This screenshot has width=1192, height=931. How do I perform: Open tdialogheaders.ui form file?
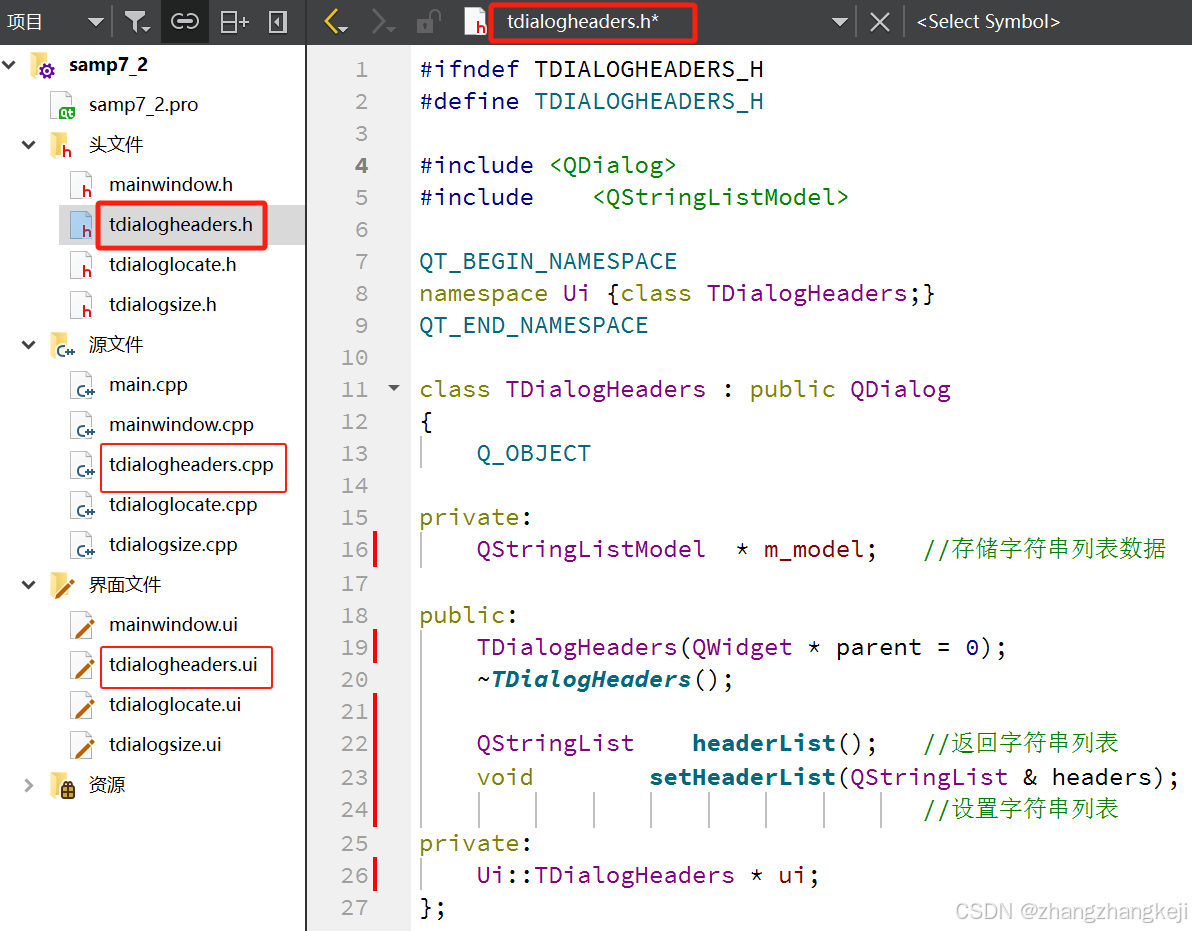(x=183, y=665)
